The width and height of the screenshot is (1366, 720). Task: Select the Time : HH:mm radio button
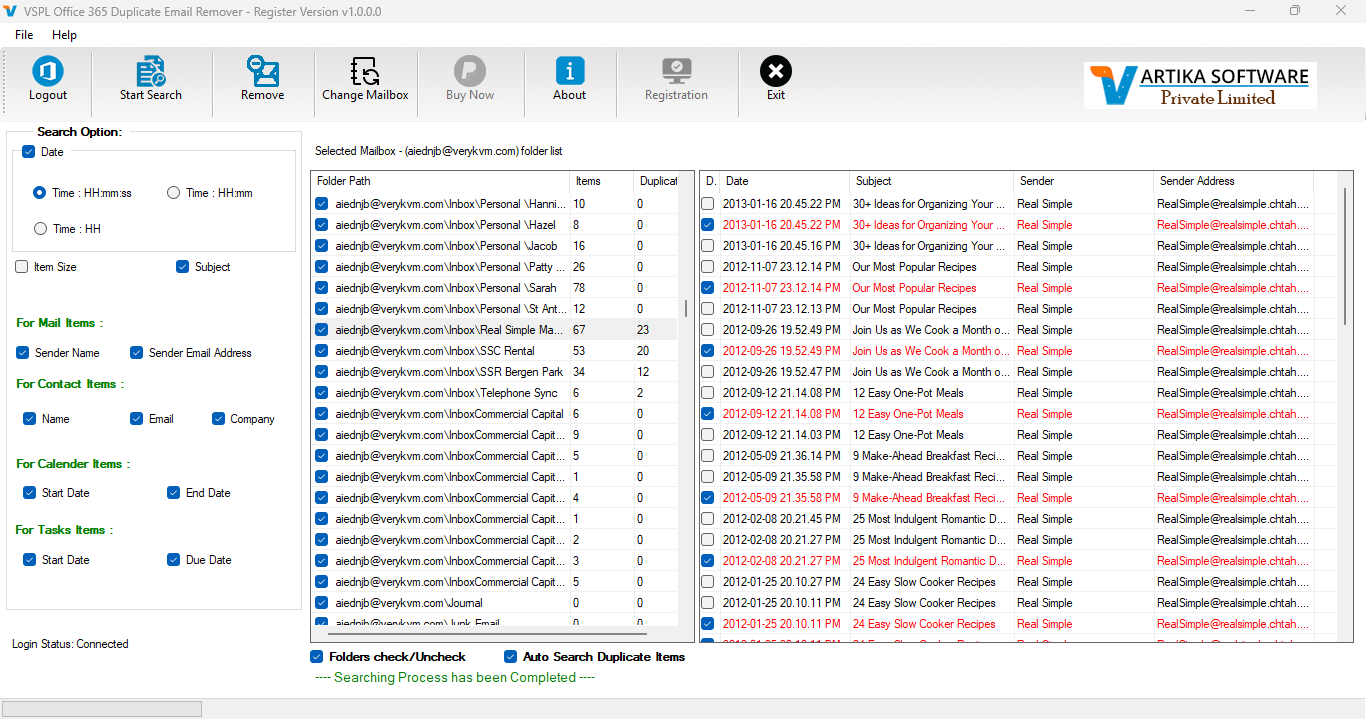[x=174, y=193]
